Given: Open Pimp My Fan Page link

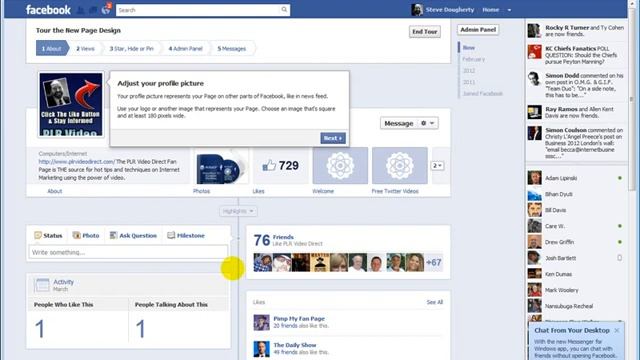Looking at the screenshot, I should click(x=299, y=318).
